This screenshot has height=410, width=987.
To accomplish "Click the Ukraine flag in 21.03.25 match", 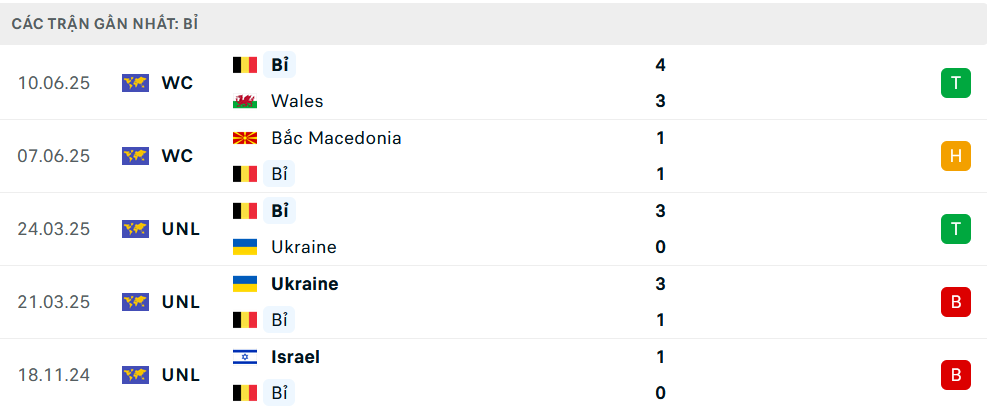I will point(244,284).
